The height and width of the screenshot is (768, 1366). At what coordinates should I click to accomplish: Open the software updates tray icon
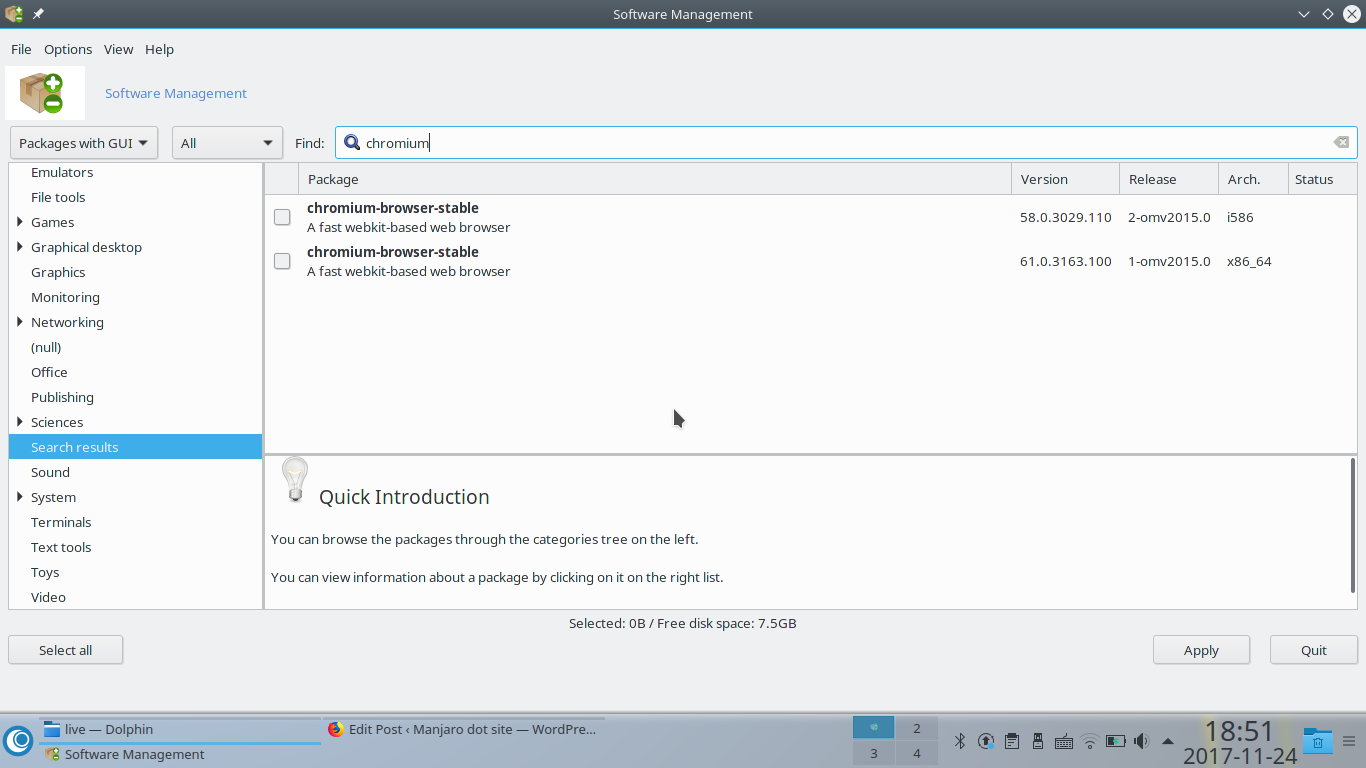pos(985,741)
